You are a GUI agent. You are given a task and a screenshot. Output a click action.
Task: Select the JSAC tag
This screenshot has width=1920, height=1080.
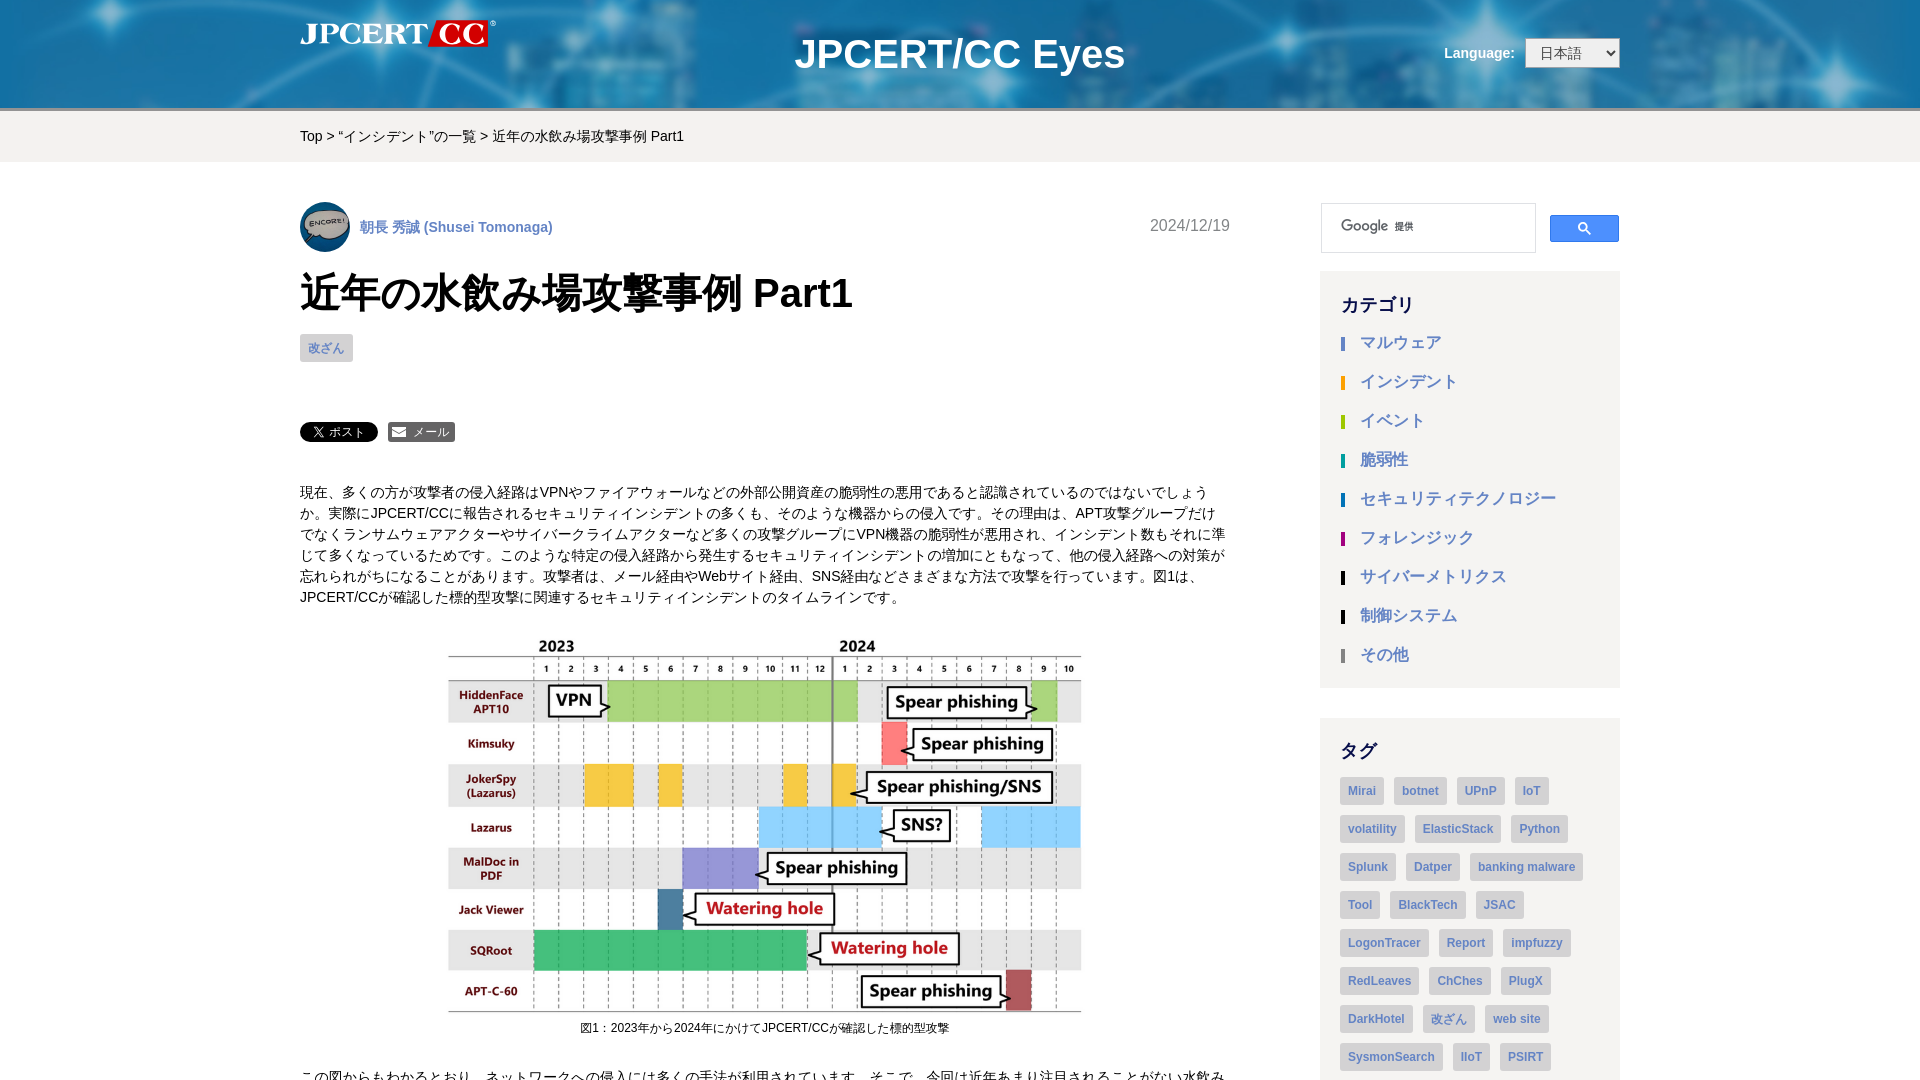1499,905
